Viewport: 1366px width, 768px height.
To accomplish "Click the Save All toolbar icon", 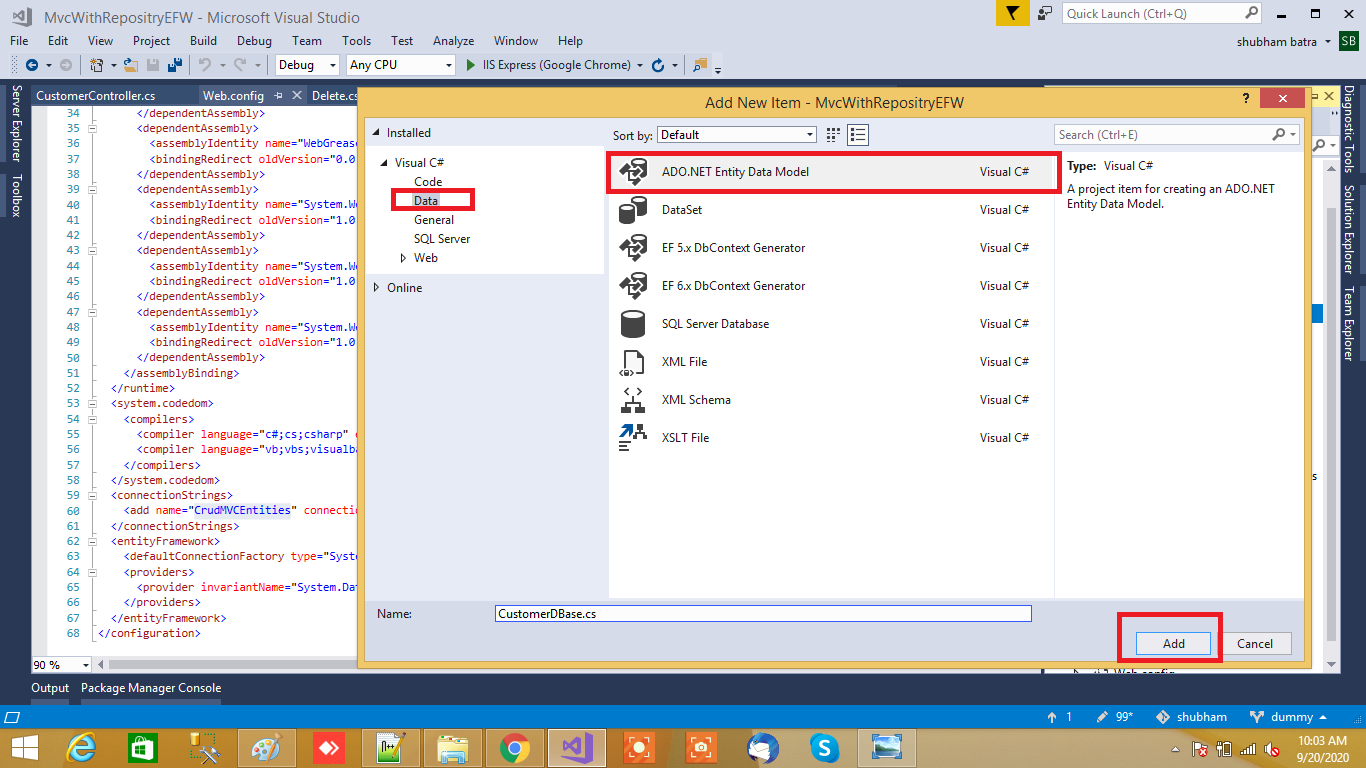I will click(174, 65).
